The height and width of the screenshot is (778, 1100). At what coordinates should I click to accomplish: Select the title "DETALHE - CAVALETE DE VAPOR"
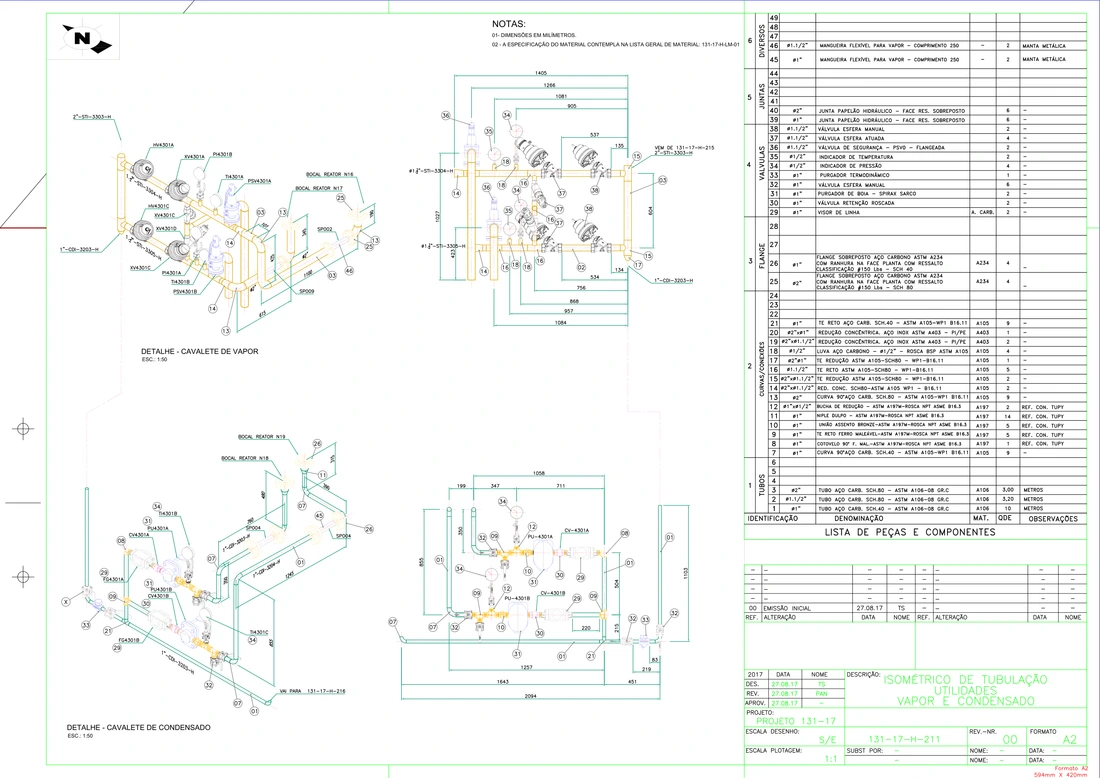[200, 351]
